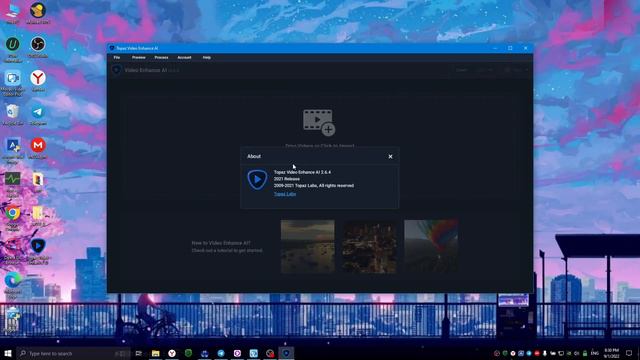
Task: Click the system tray clock
Action: pyautogui.click(x=611, y=353)
